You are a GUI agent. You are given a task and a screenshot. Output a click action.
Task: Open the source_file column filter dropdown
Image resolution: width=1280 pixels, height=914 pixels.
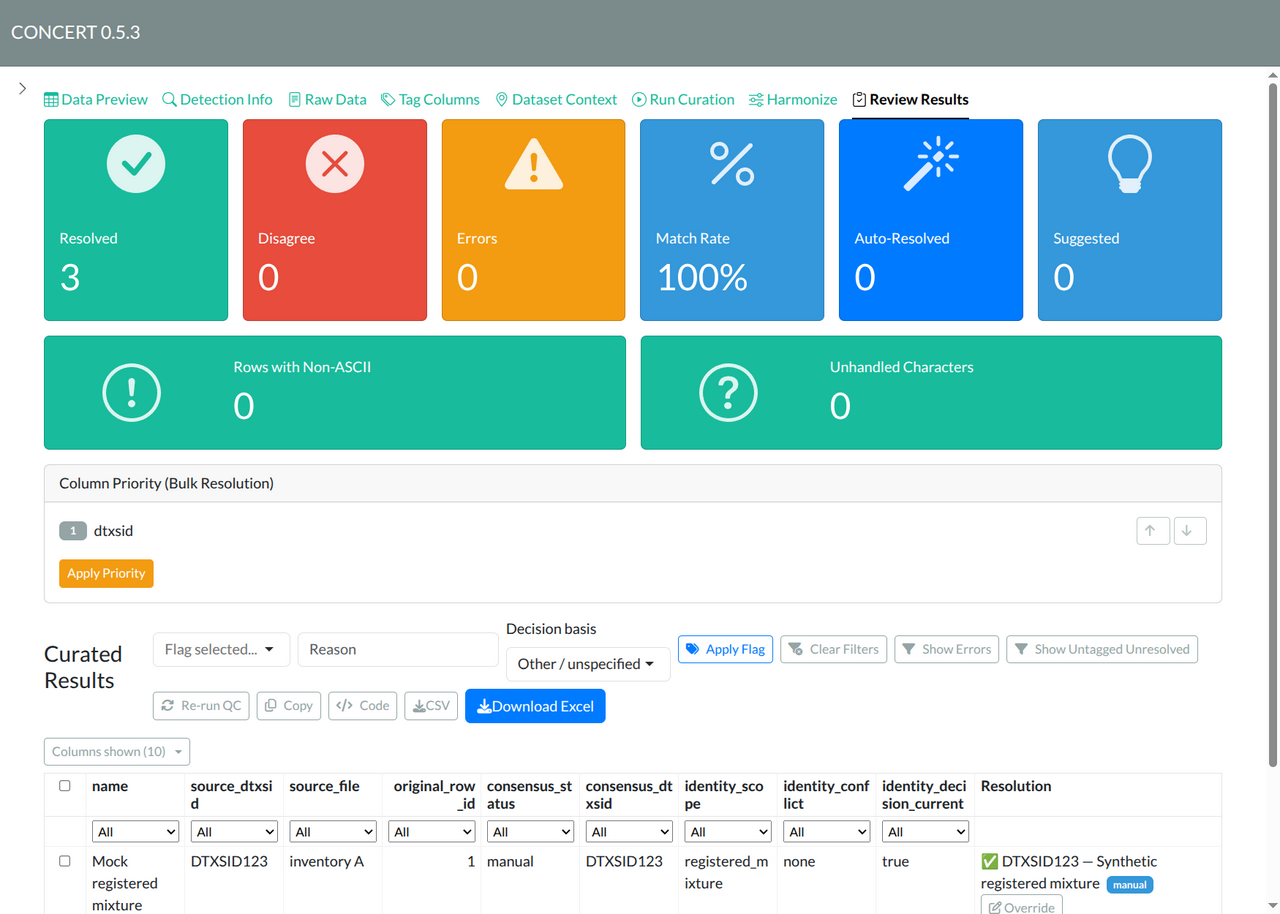(x=333, y=832)
